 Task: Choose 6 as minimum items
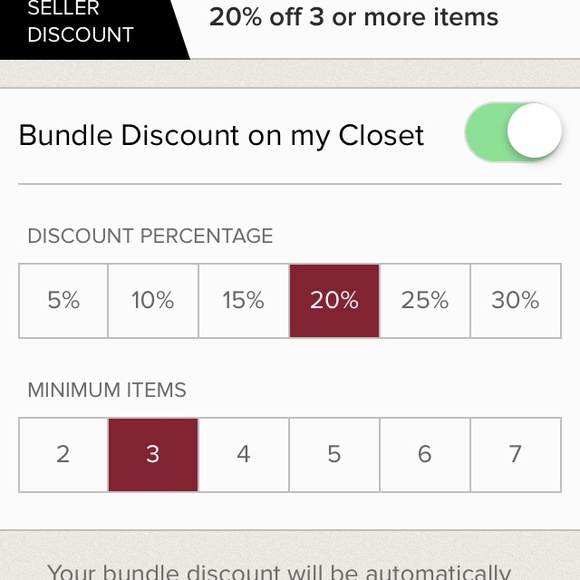pos(425,455)
